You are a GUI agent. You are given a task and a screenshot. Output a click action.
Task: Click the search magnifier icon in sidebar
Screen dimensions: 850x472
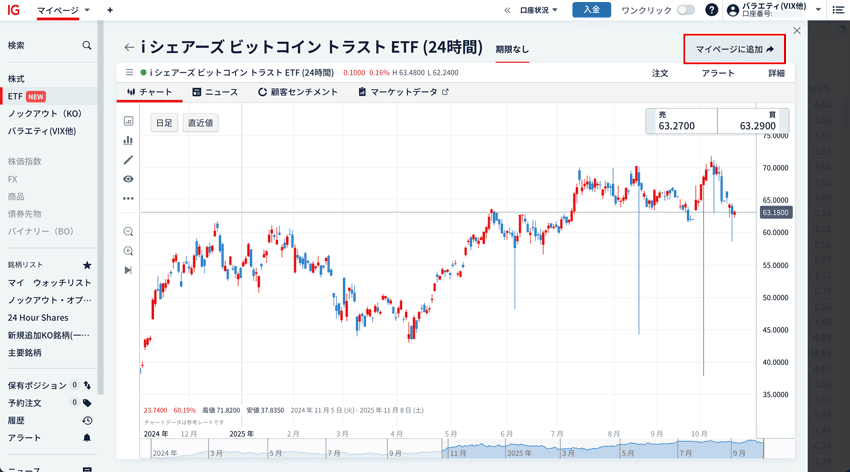coord(87,45)
